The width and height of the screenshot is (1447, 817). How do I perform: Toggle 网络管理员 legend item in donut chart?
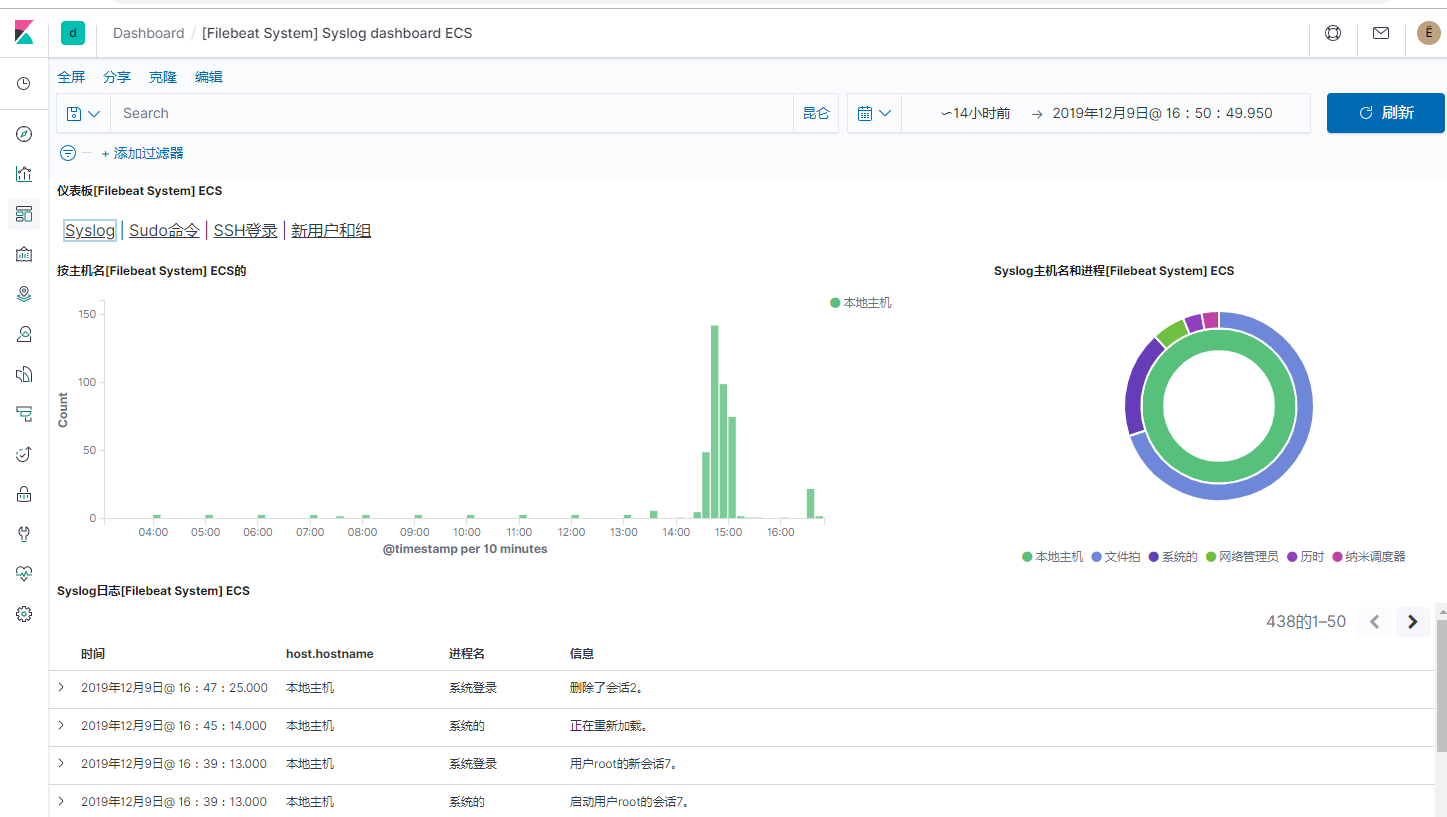click(1242, 557)
